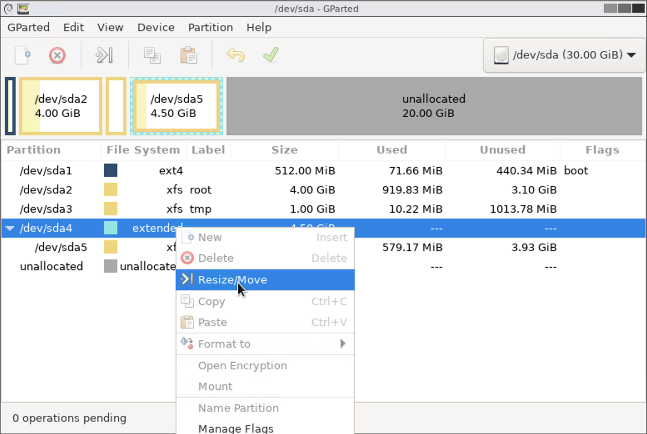Click the dark blue ext4 swatch for /dev/sda1
Viewport: 647px width, 434px height.
coord(111,170)
